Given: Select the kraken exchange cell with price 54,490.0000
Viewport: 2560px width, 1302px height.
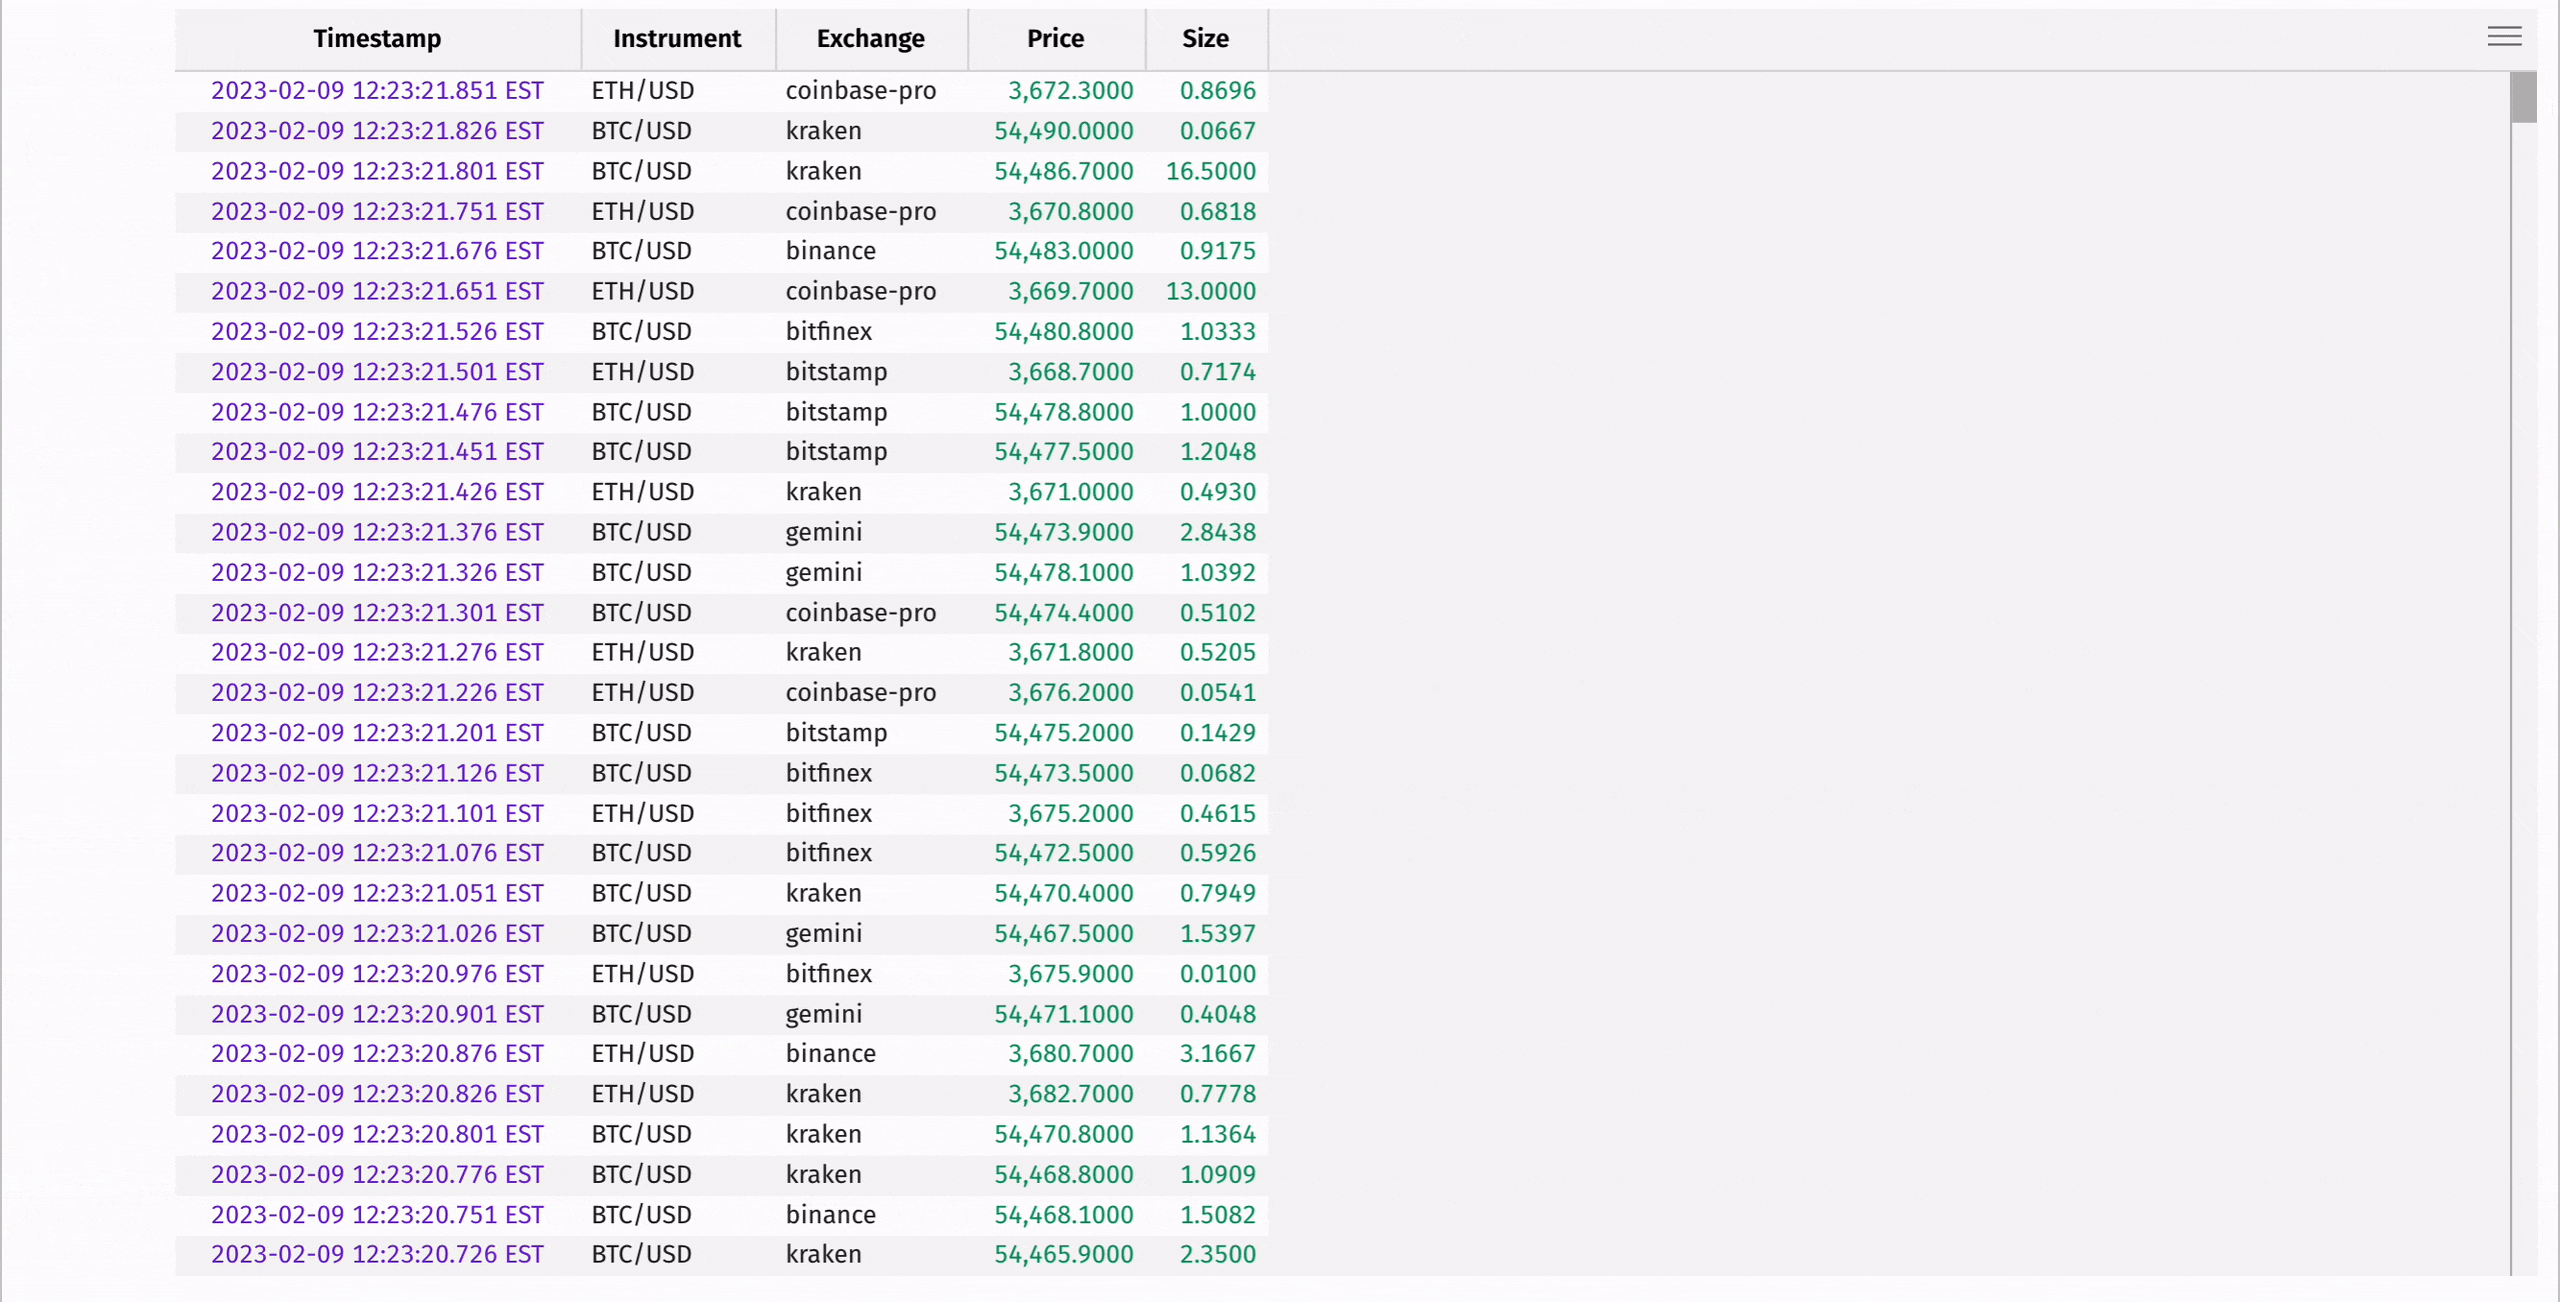Looking at the screenshot, I should pos(823,130).
